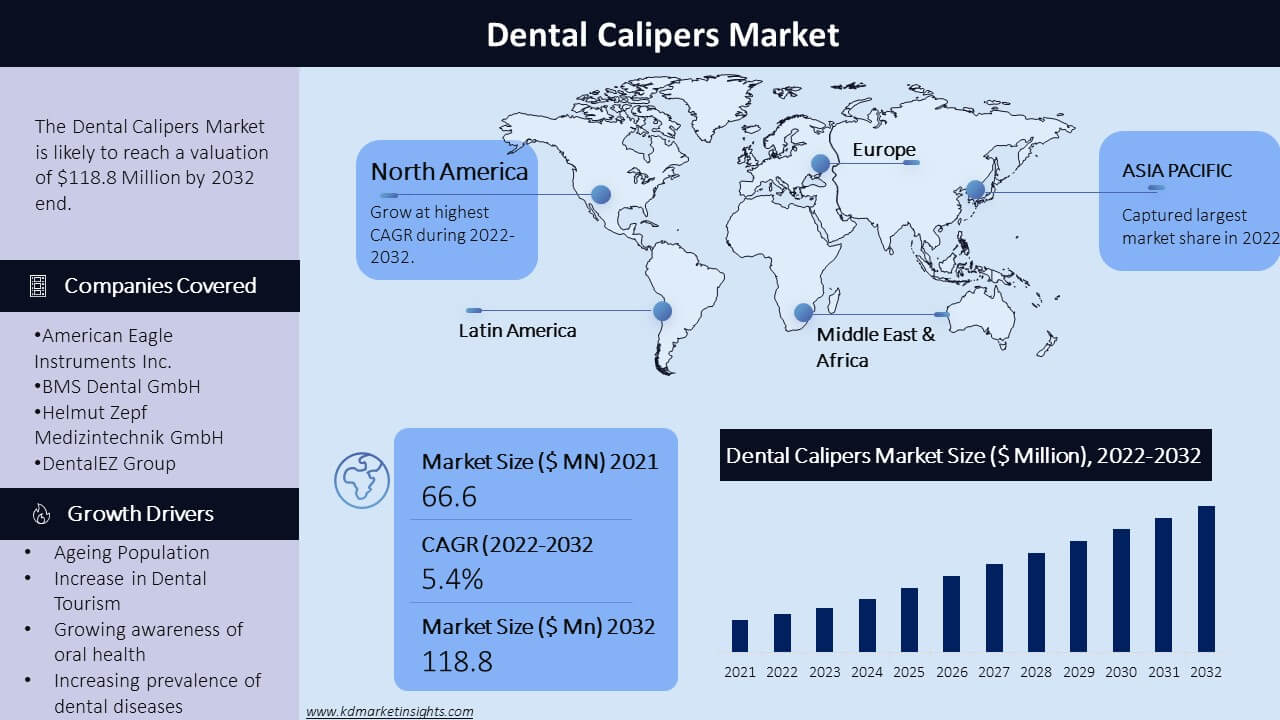Image resolution: width=1280 pixels, height=720 pixels.
Task: Click the 2025 bar in chart
Action: [909, 620]
